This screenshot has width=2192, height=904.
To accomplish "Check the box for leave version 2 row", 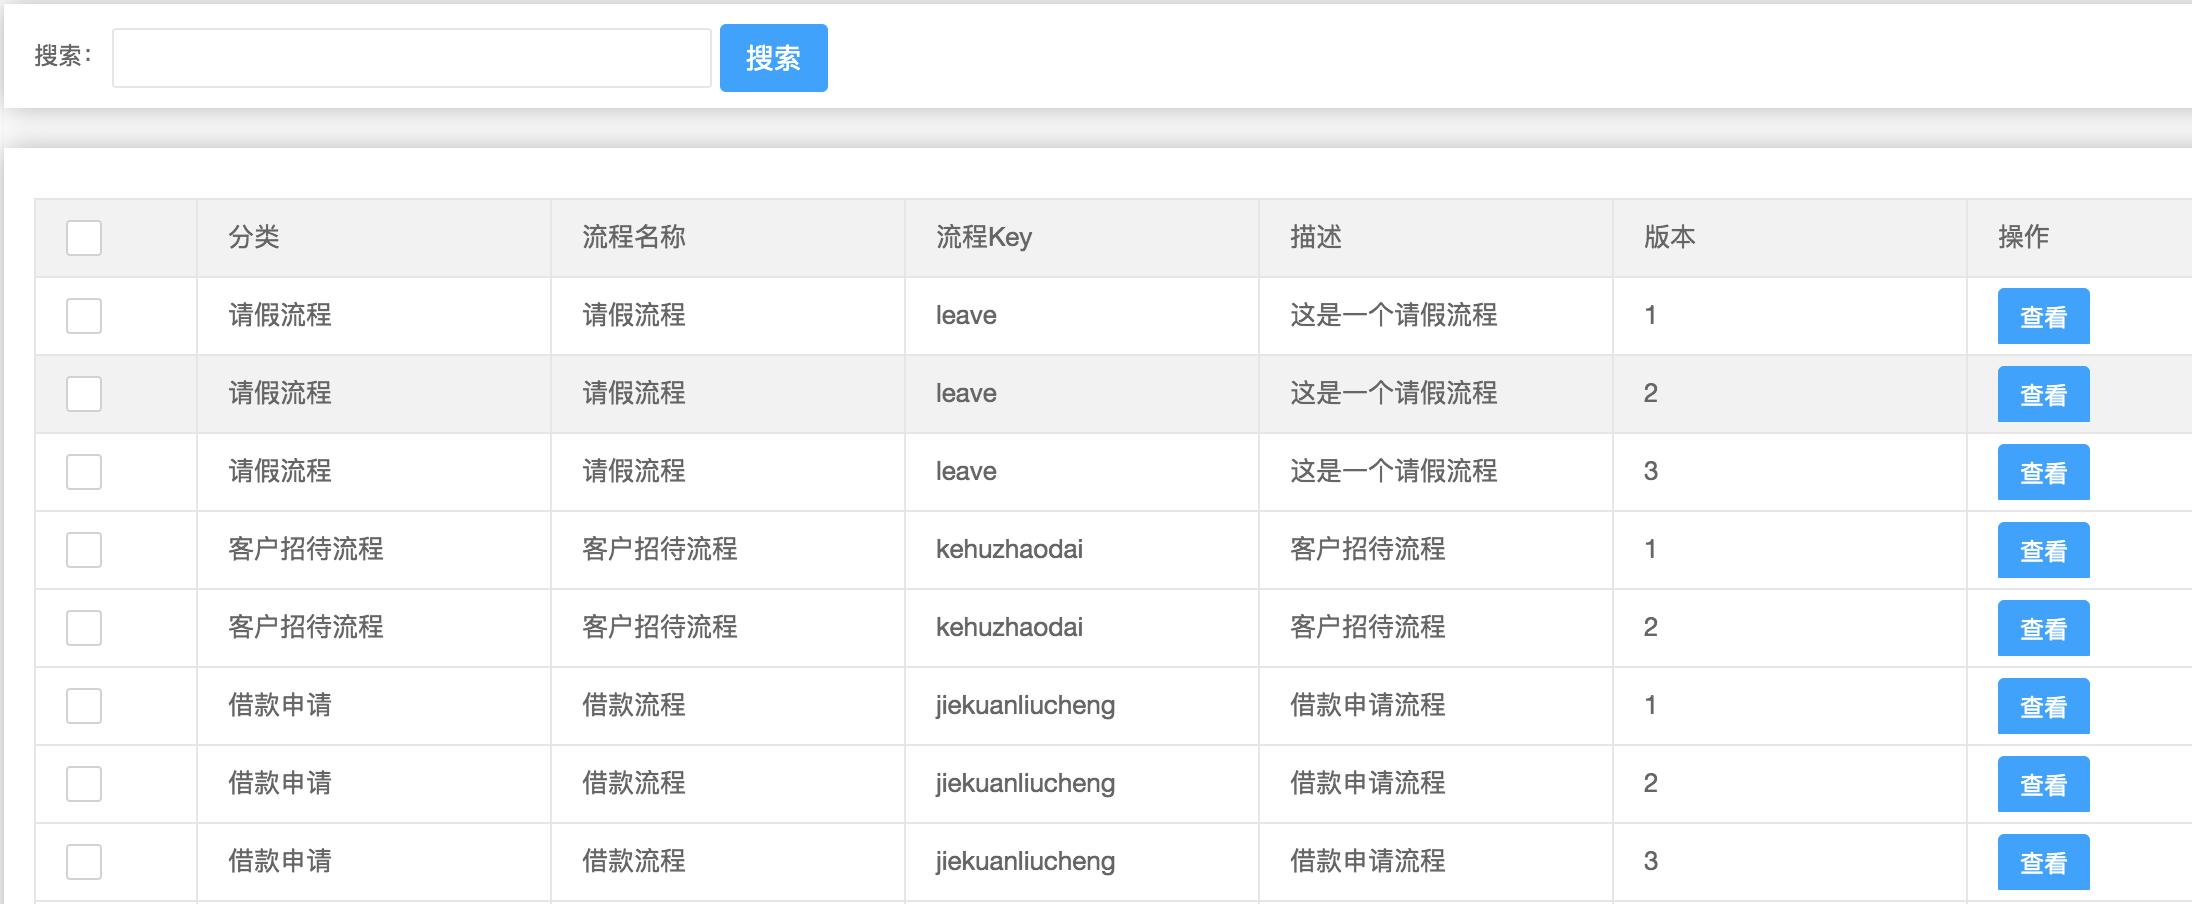I will click(x=84, y=394).
